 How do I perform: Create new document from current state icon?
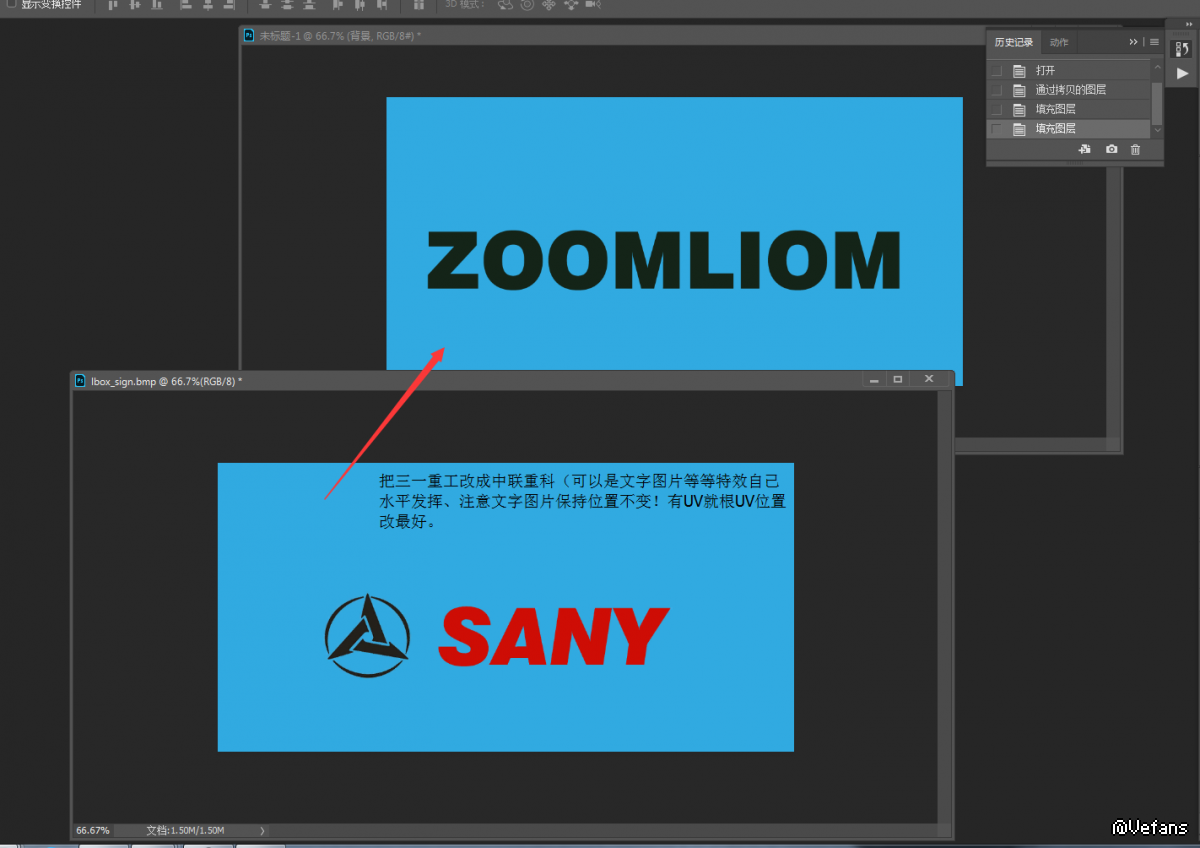[x=1085, y=149]
